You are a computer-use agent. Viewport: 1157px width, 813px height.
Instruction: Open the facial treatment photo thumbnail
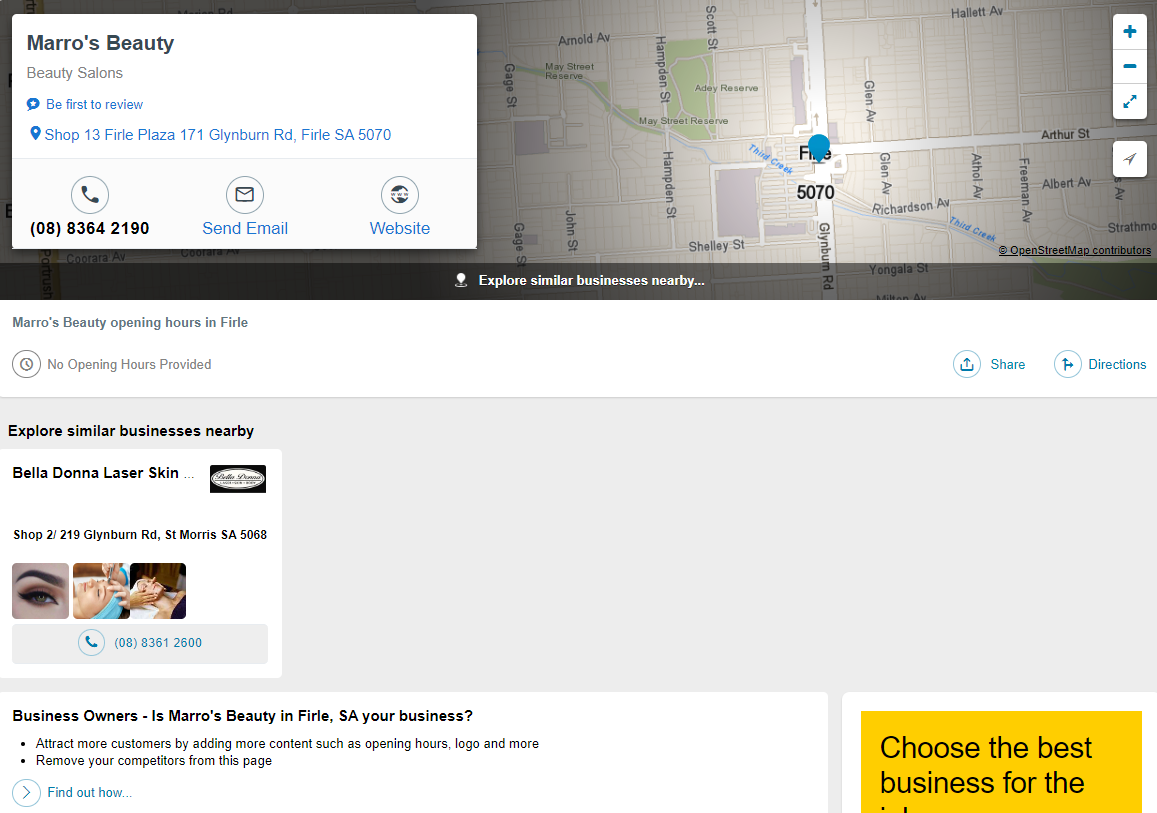pyautogui.click(x=101, y=591)
